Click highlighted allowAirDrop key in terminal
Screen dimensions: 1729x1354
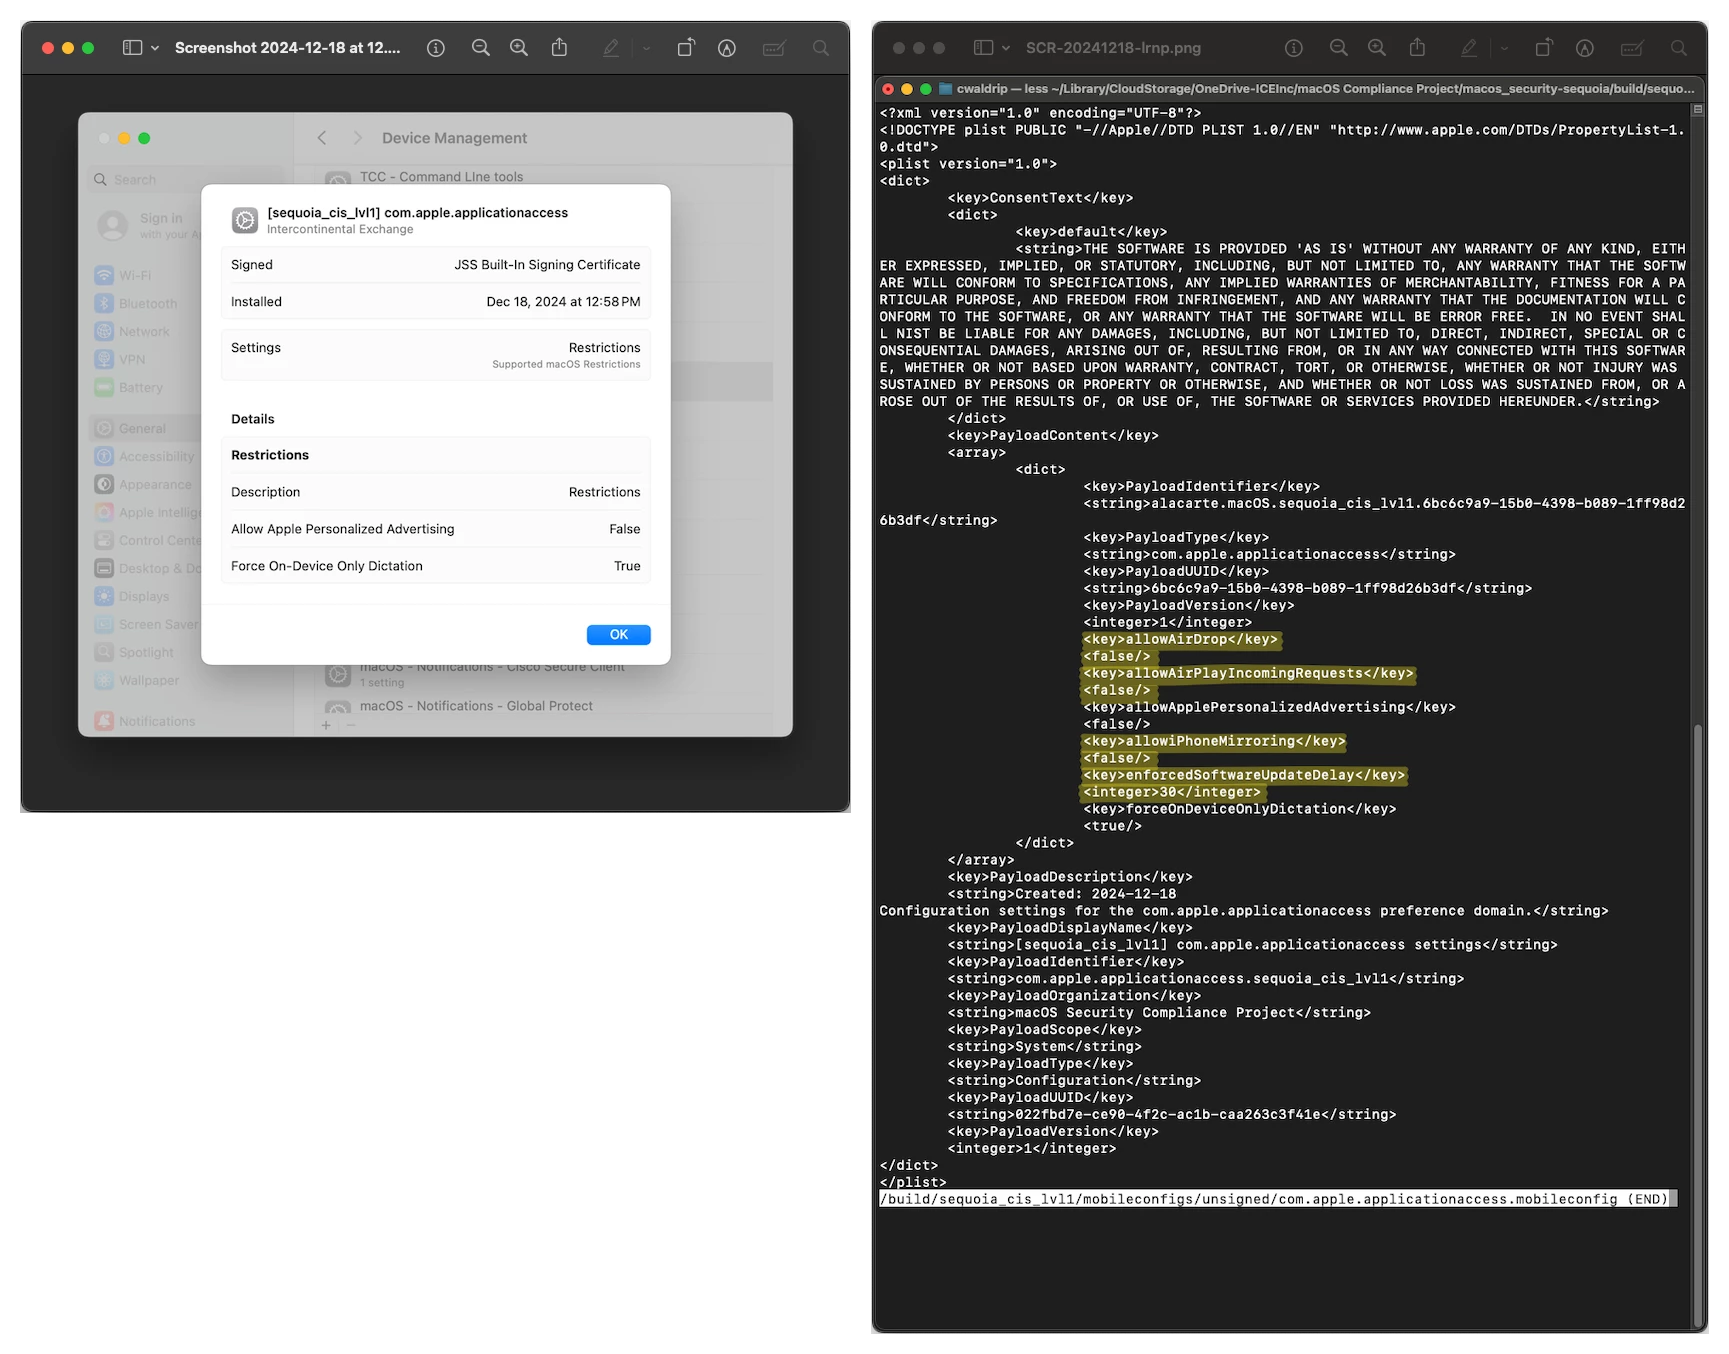[x=1181, y=640]
